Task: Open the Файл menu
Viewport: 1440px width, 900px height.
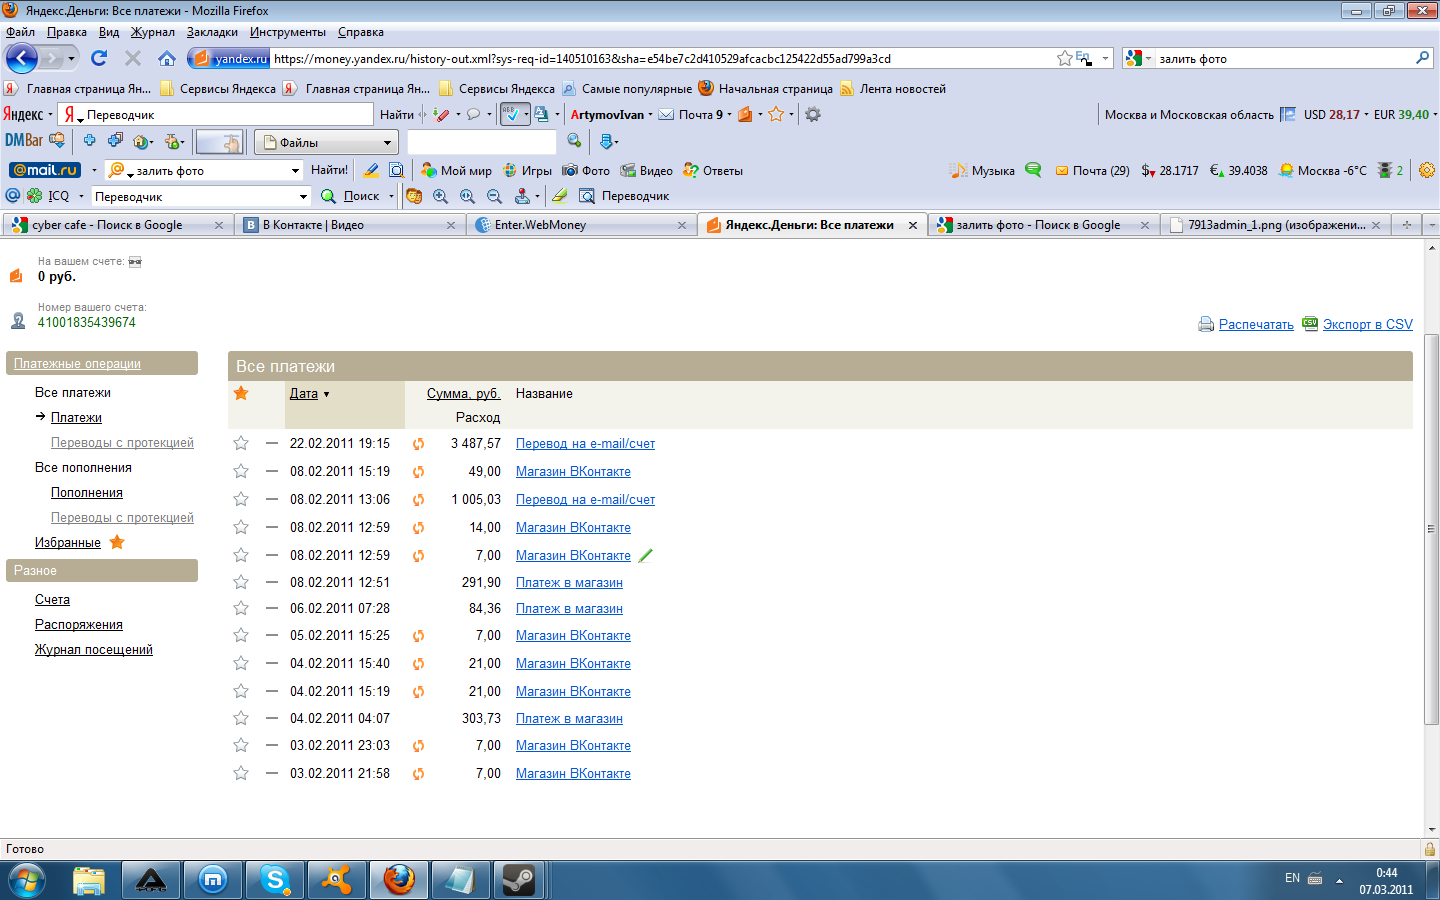Action: [x=20, y=32]
